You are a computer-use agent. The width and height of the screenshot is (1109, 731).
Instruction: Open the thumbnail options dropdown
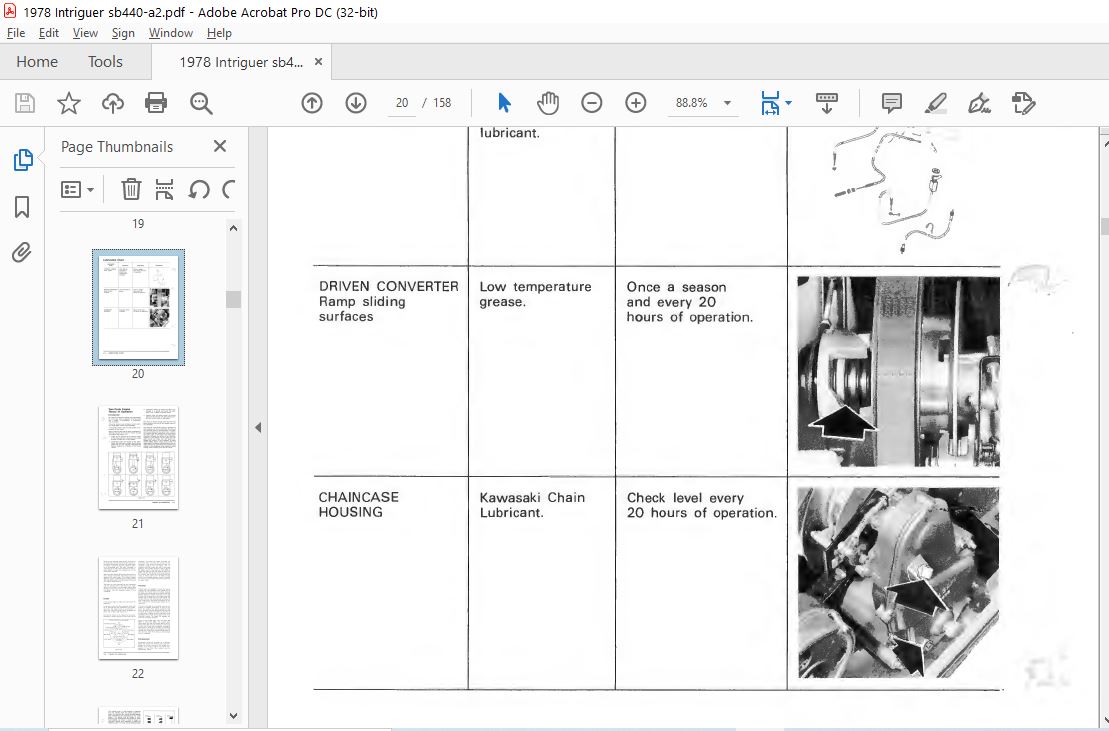pos(77,189)
